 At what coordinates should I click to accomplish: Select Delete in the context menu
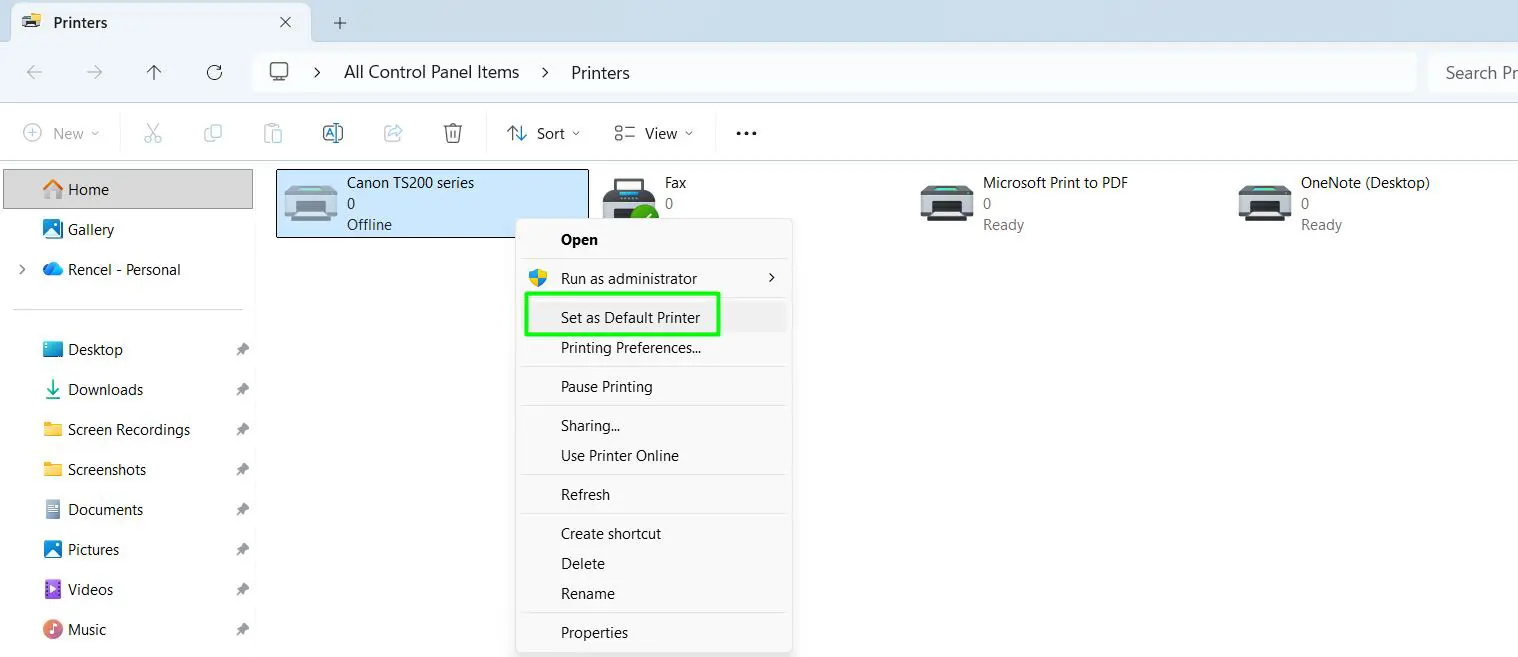pos(654,564)
